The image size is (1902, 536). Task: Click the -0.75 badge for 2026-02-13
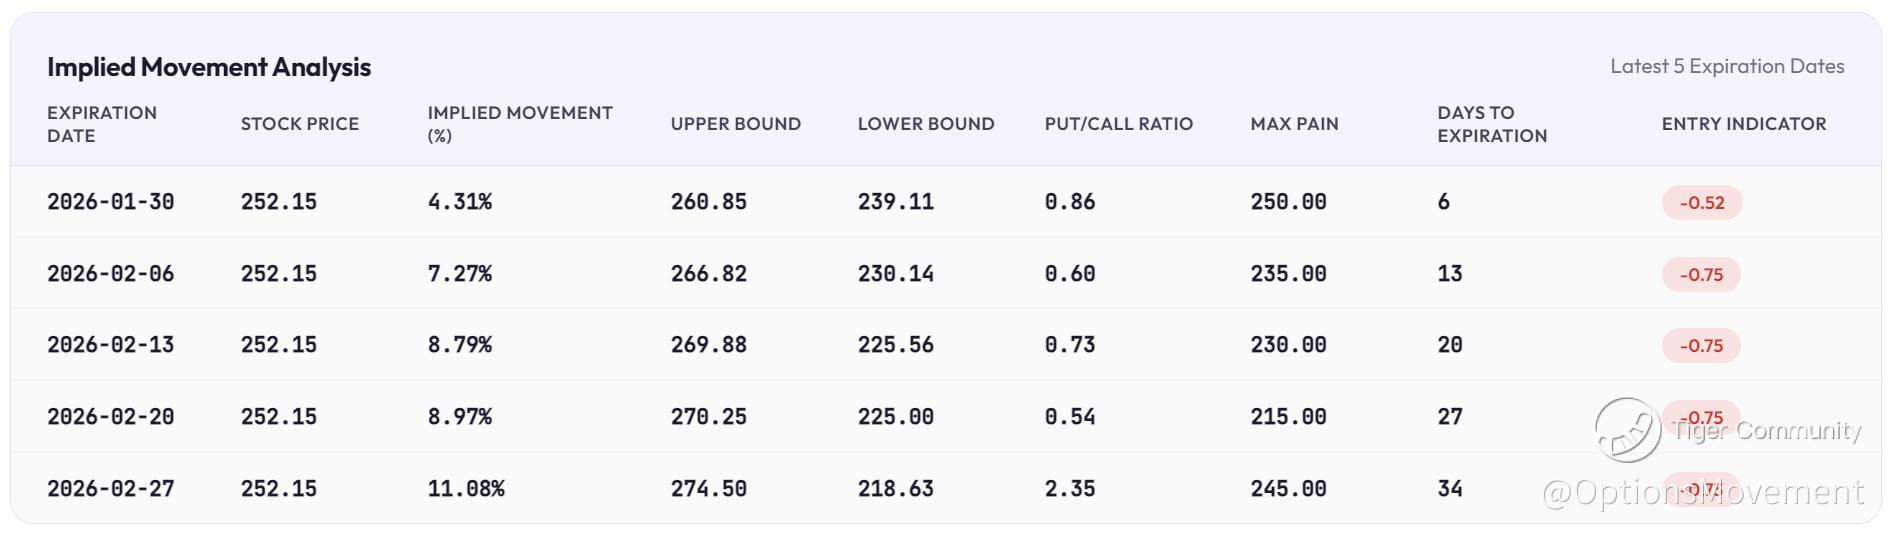click(x=1701, y=346)
